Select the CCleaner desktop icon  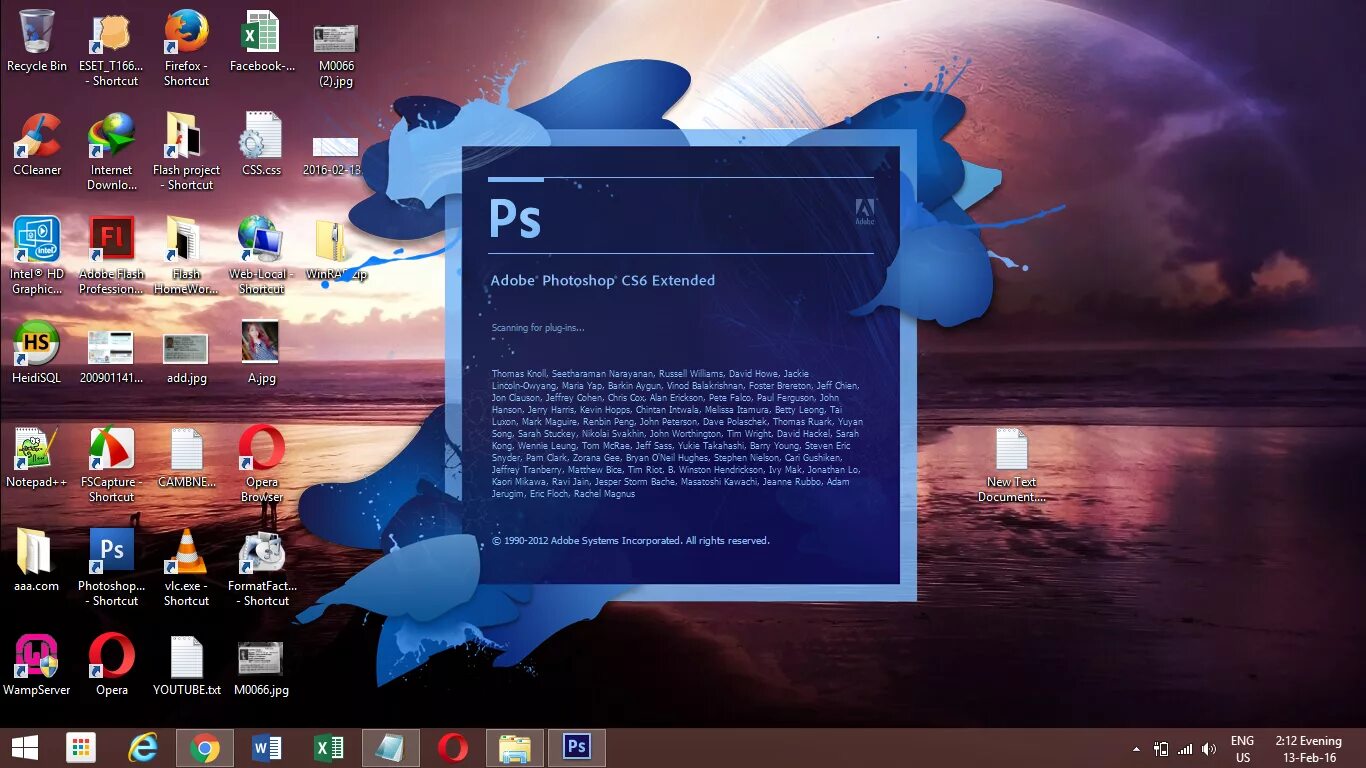click(37, 135)
